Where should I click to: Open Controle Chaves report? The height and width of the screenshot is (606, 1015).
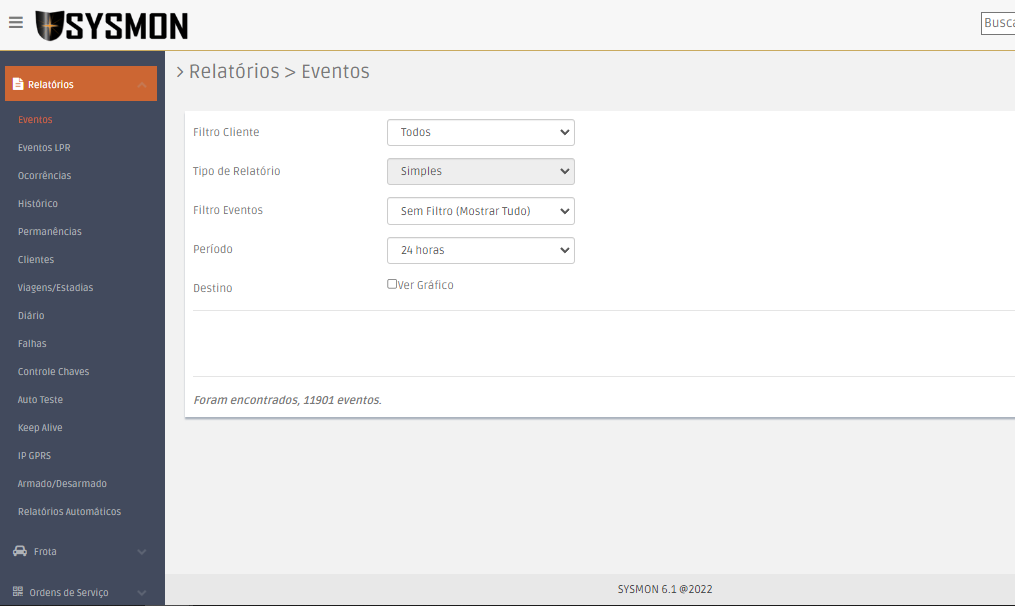point(53,372)
